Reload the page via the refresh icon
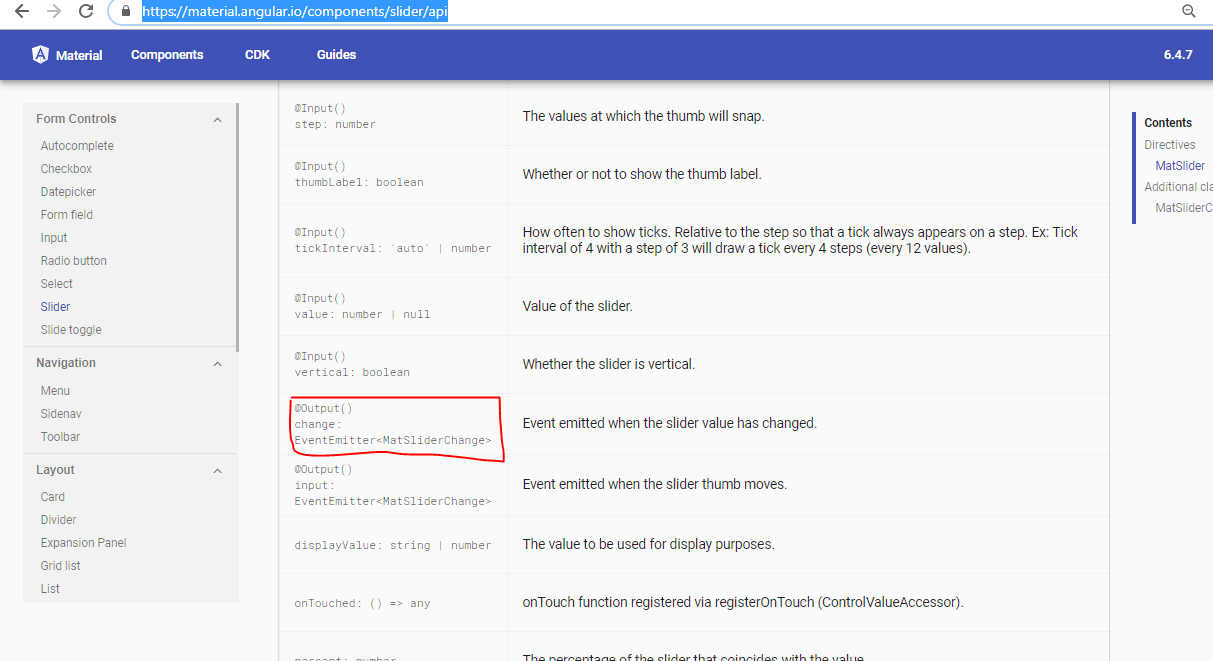Image resolution: width=1213 pixels, height=661 pixels. coord(85,11)
